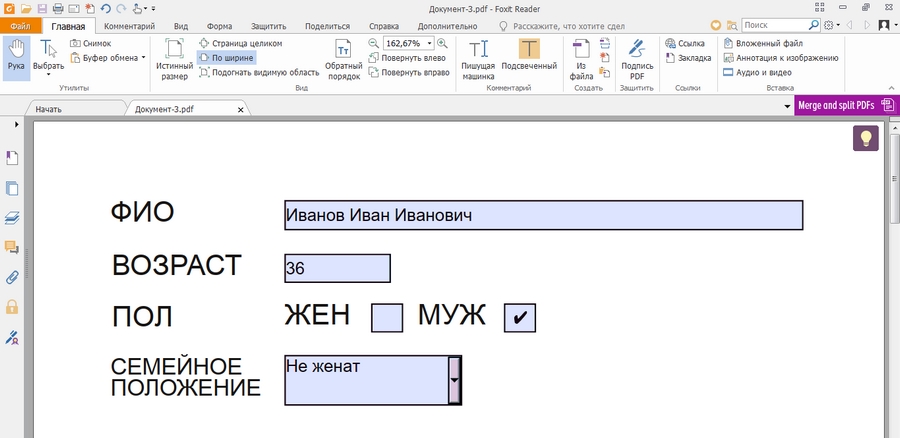Open the attachments paperclip side panel
900x438 pixels.
click(13, 277)
